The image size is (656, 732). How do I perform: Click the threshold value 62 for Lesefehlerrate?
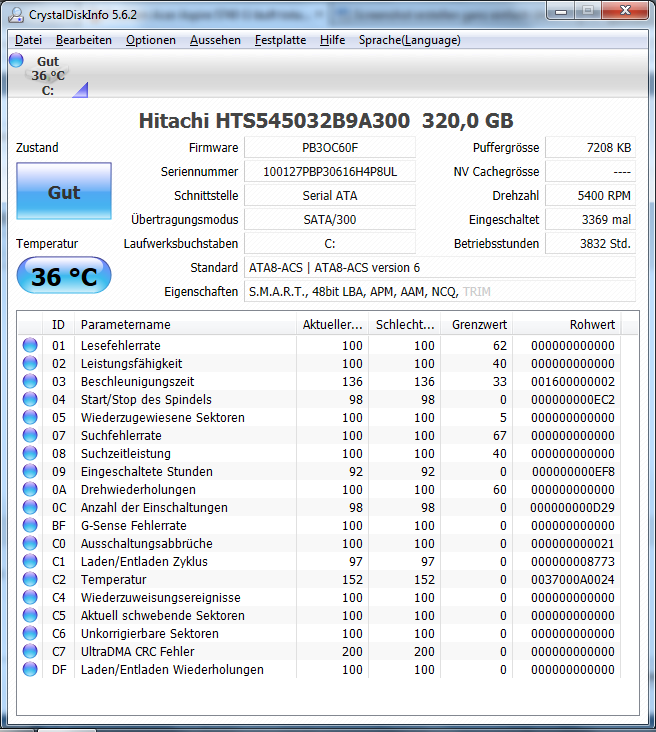[500, 345]
